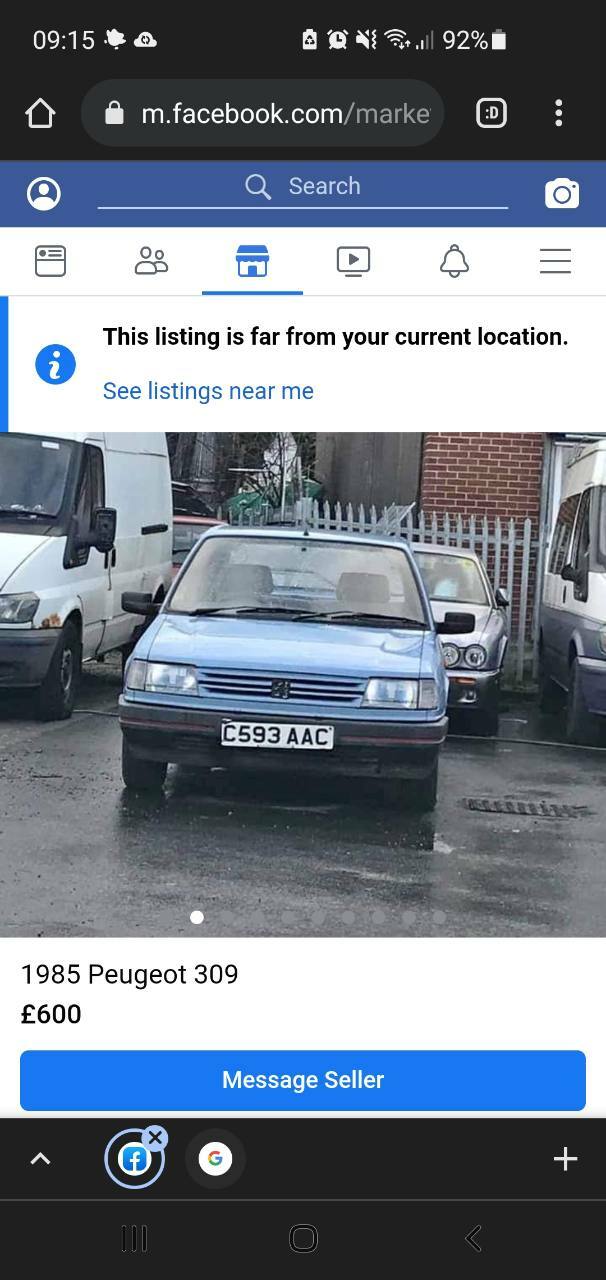
Task: Follow See listings near me link
Action: coord(208,391)
